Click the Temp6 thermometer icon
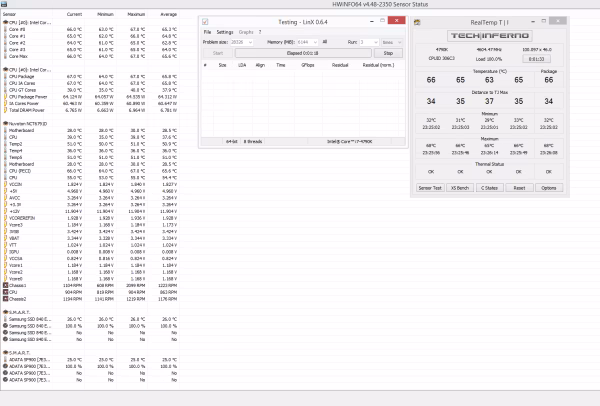This screenshot has width=600, height=406. (x=5, y=157)
